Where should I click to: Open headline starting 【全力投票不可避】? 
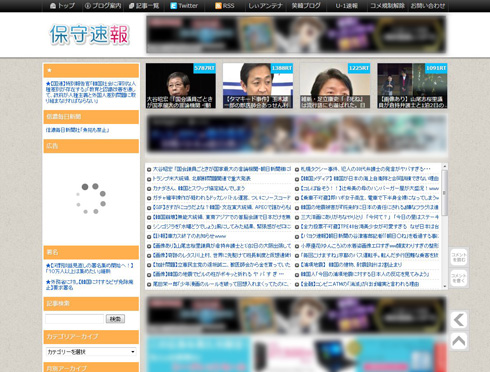(x=370, y=227)
